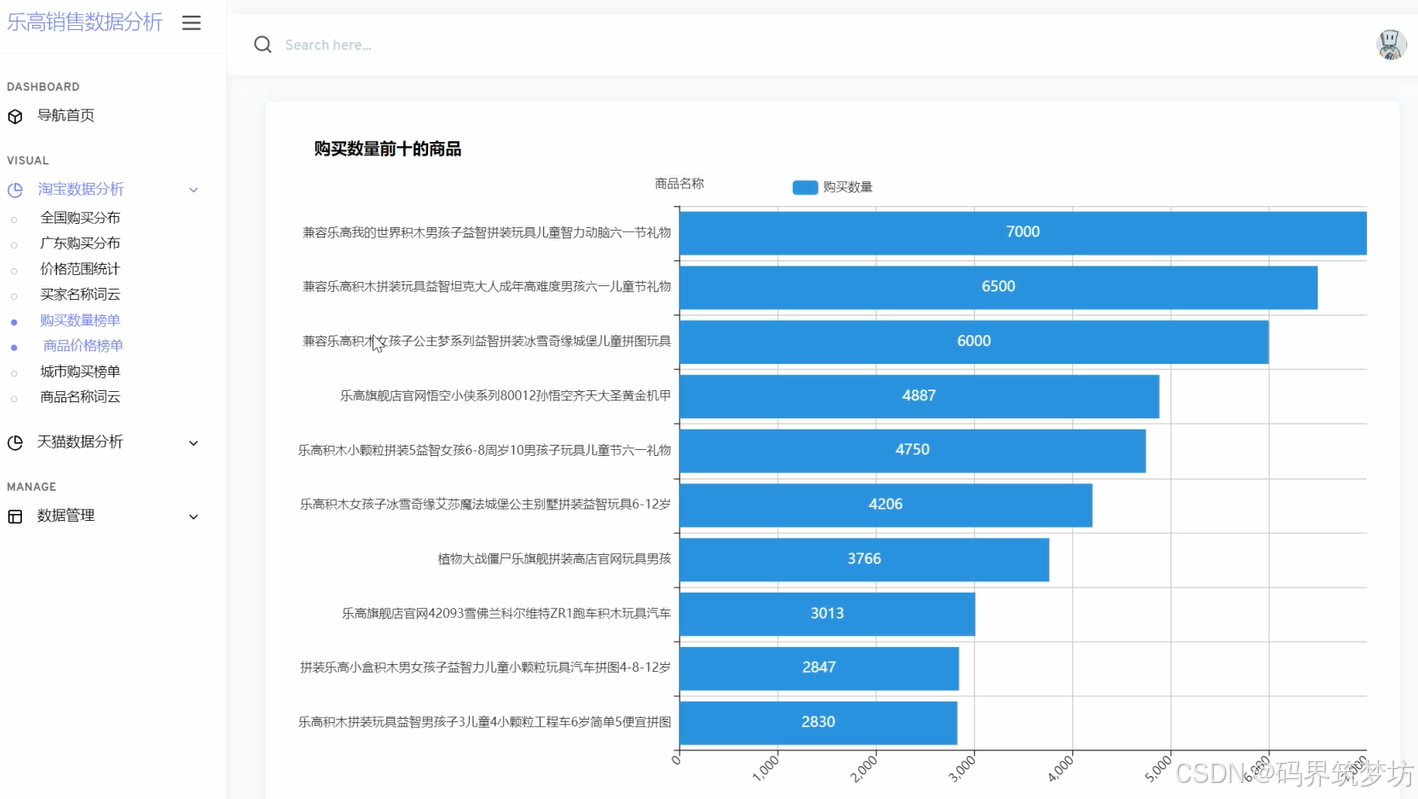Image resolution: width=1418 pixels, height=799 pixels.
Task: Expand the 天猫数据分析 chevron
Action: [x=193, y=442]
